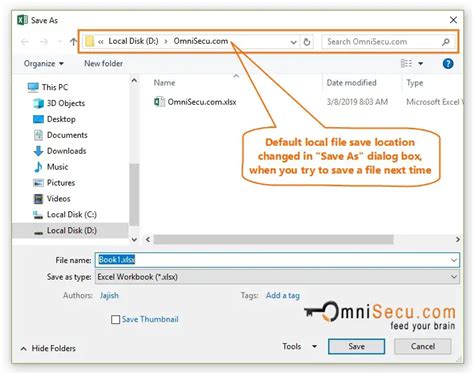474x375 pixels.
Task: Expand the hidden path chevron in address bar
Action: click(x=101, y=42)
